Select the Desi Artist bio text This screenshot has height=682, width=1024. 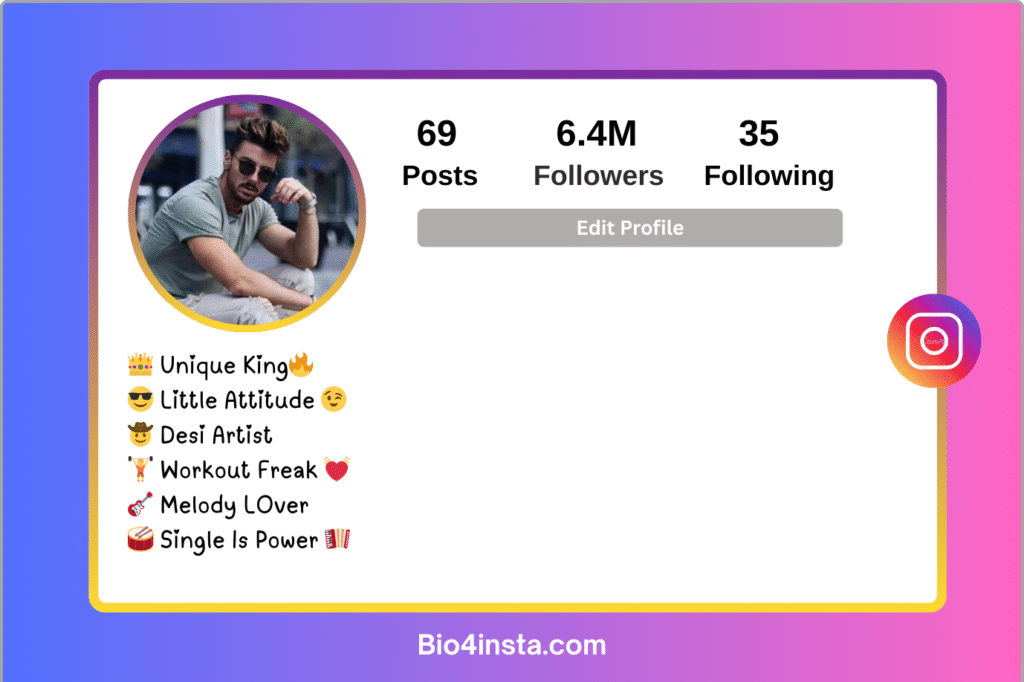(216, 435)
